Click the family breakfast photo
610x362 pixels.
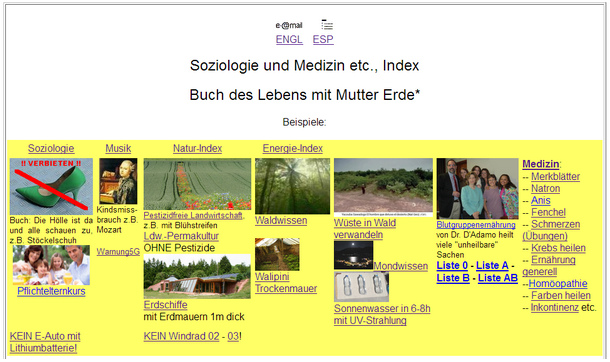pyautogui.click(x=51, y=265)
